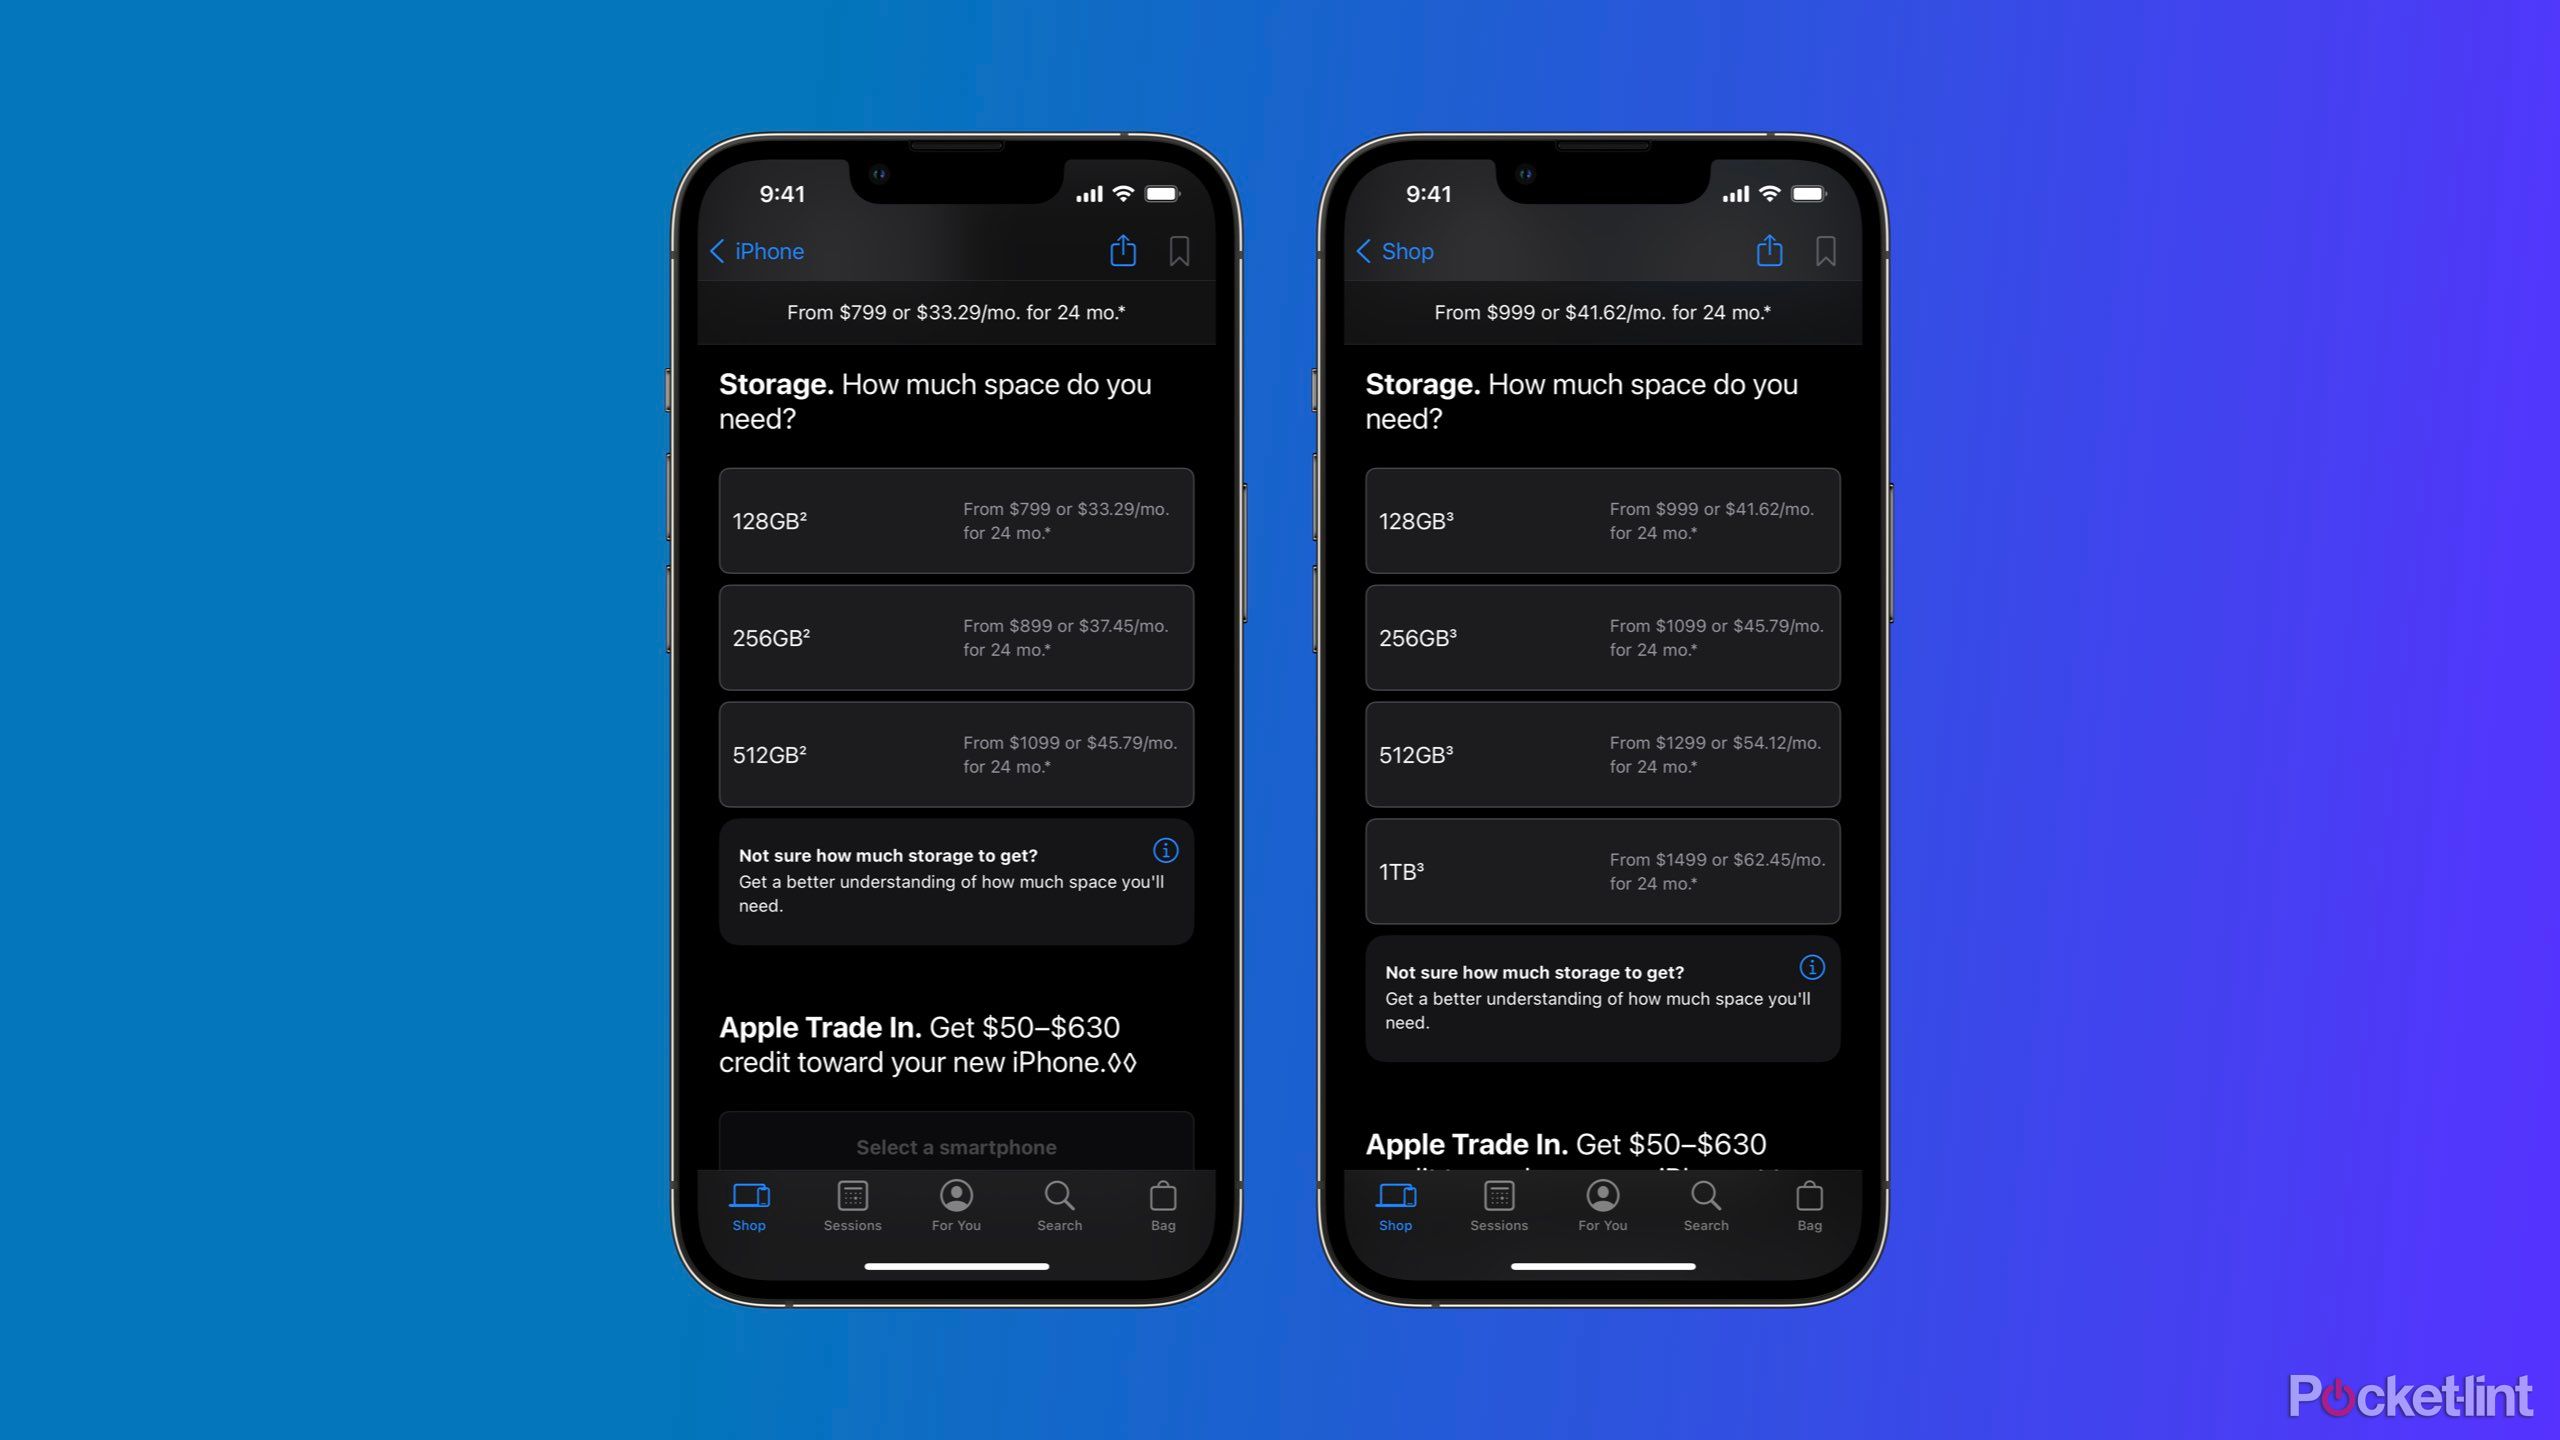Select 512GB storage option on left

click(x=956, y=754)
